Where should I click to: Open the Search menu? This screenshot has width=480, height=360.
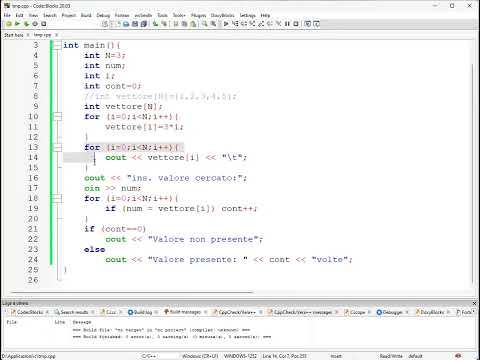[50, 15]
